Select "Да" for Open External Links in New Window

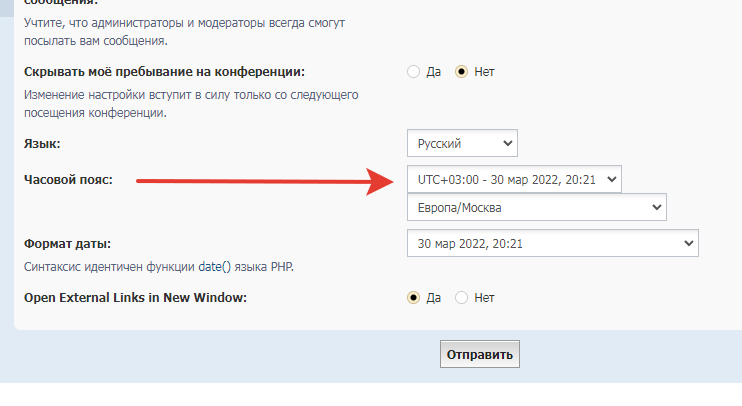point(414,298)
